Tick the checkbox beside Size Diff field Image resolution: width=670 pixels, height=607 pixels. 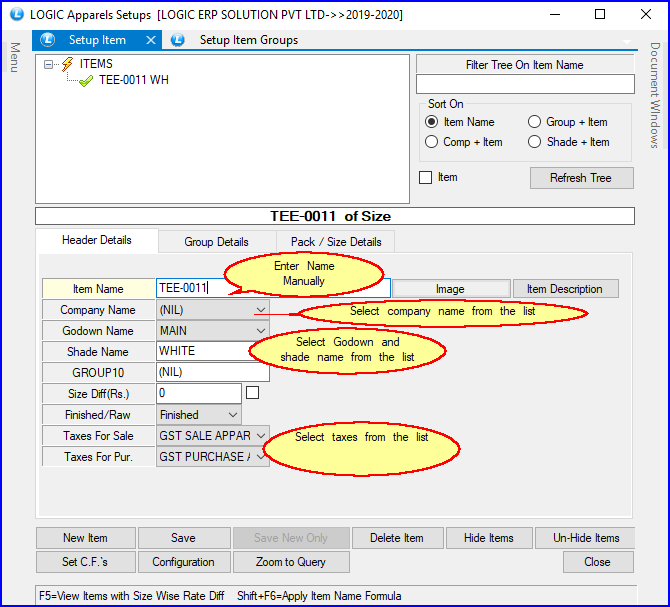[253, 393]
